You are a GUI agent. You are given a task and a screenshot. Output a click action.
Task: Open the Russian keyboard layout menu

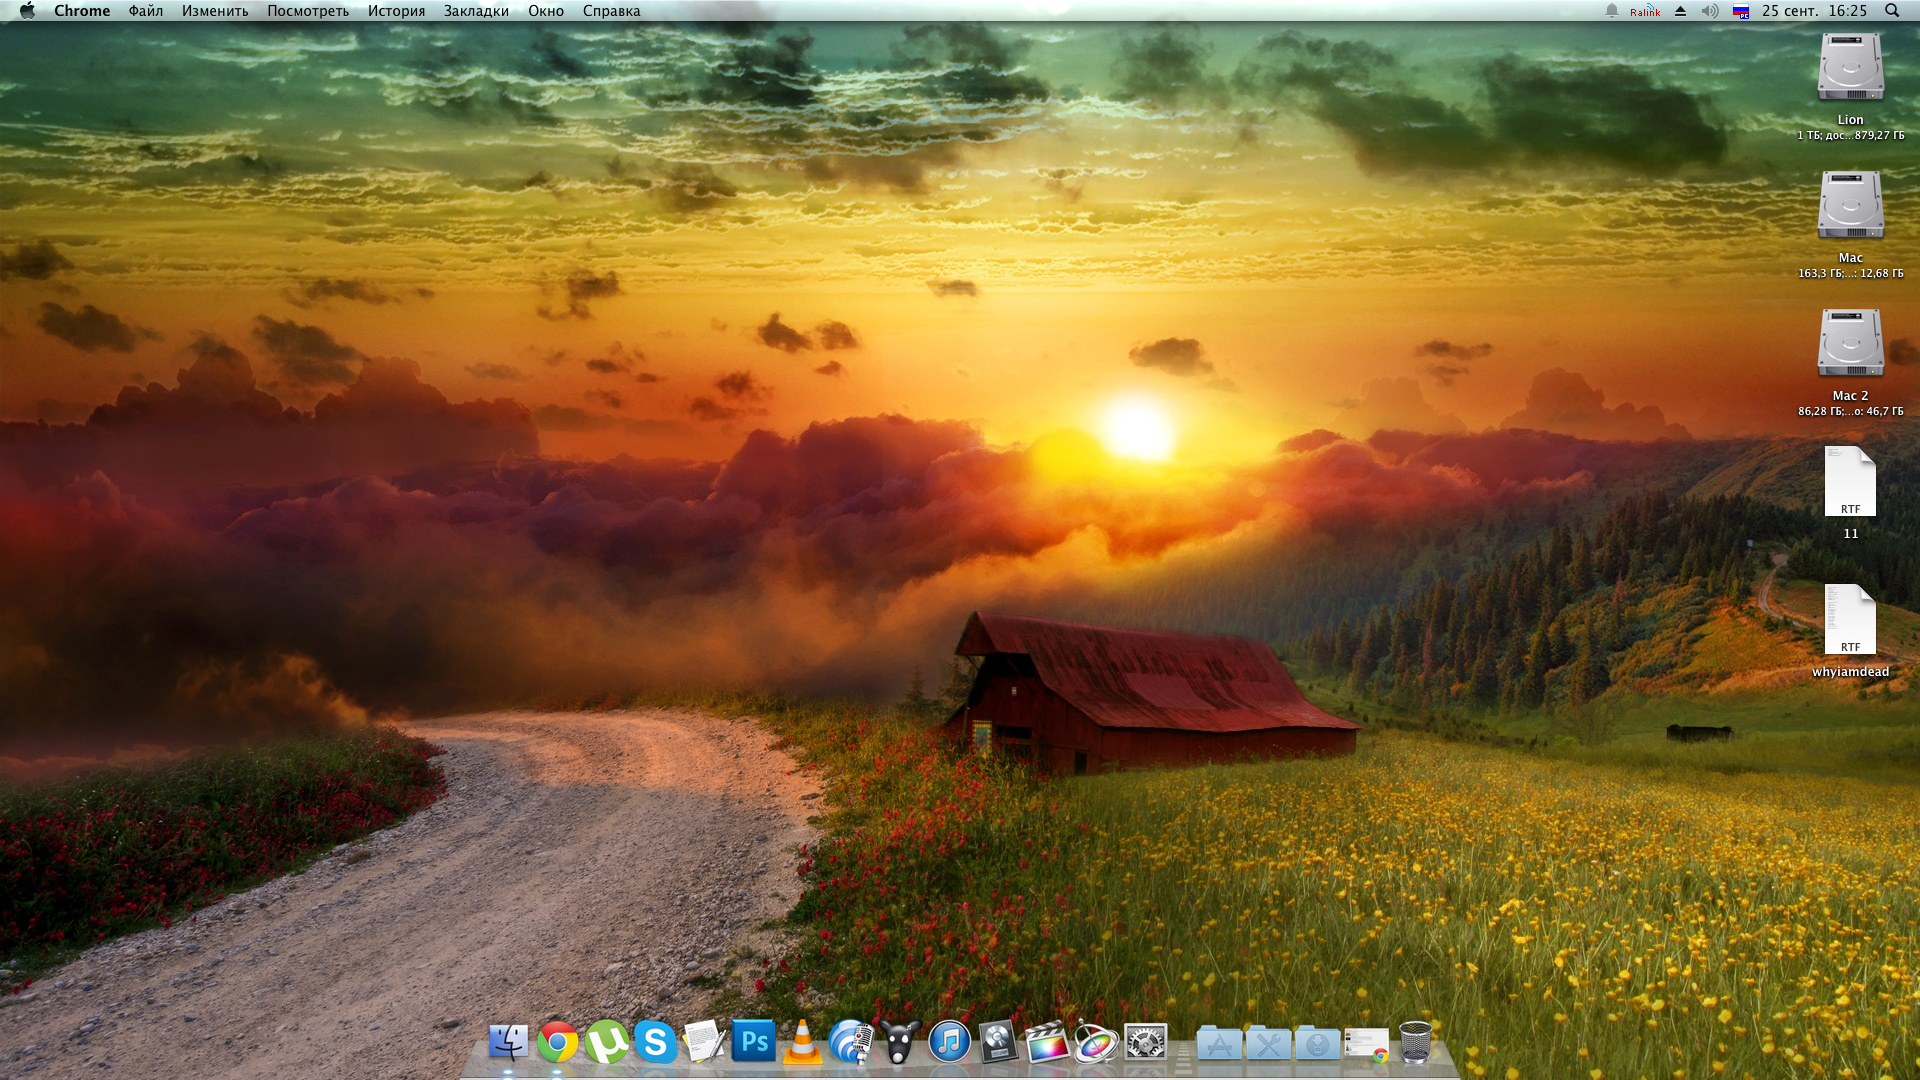[1741, 11]
